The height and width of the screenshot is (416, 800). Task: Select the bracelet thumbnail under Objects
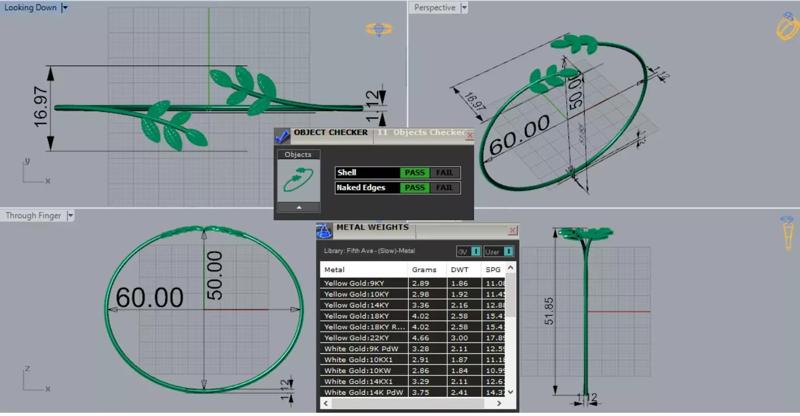298,181
